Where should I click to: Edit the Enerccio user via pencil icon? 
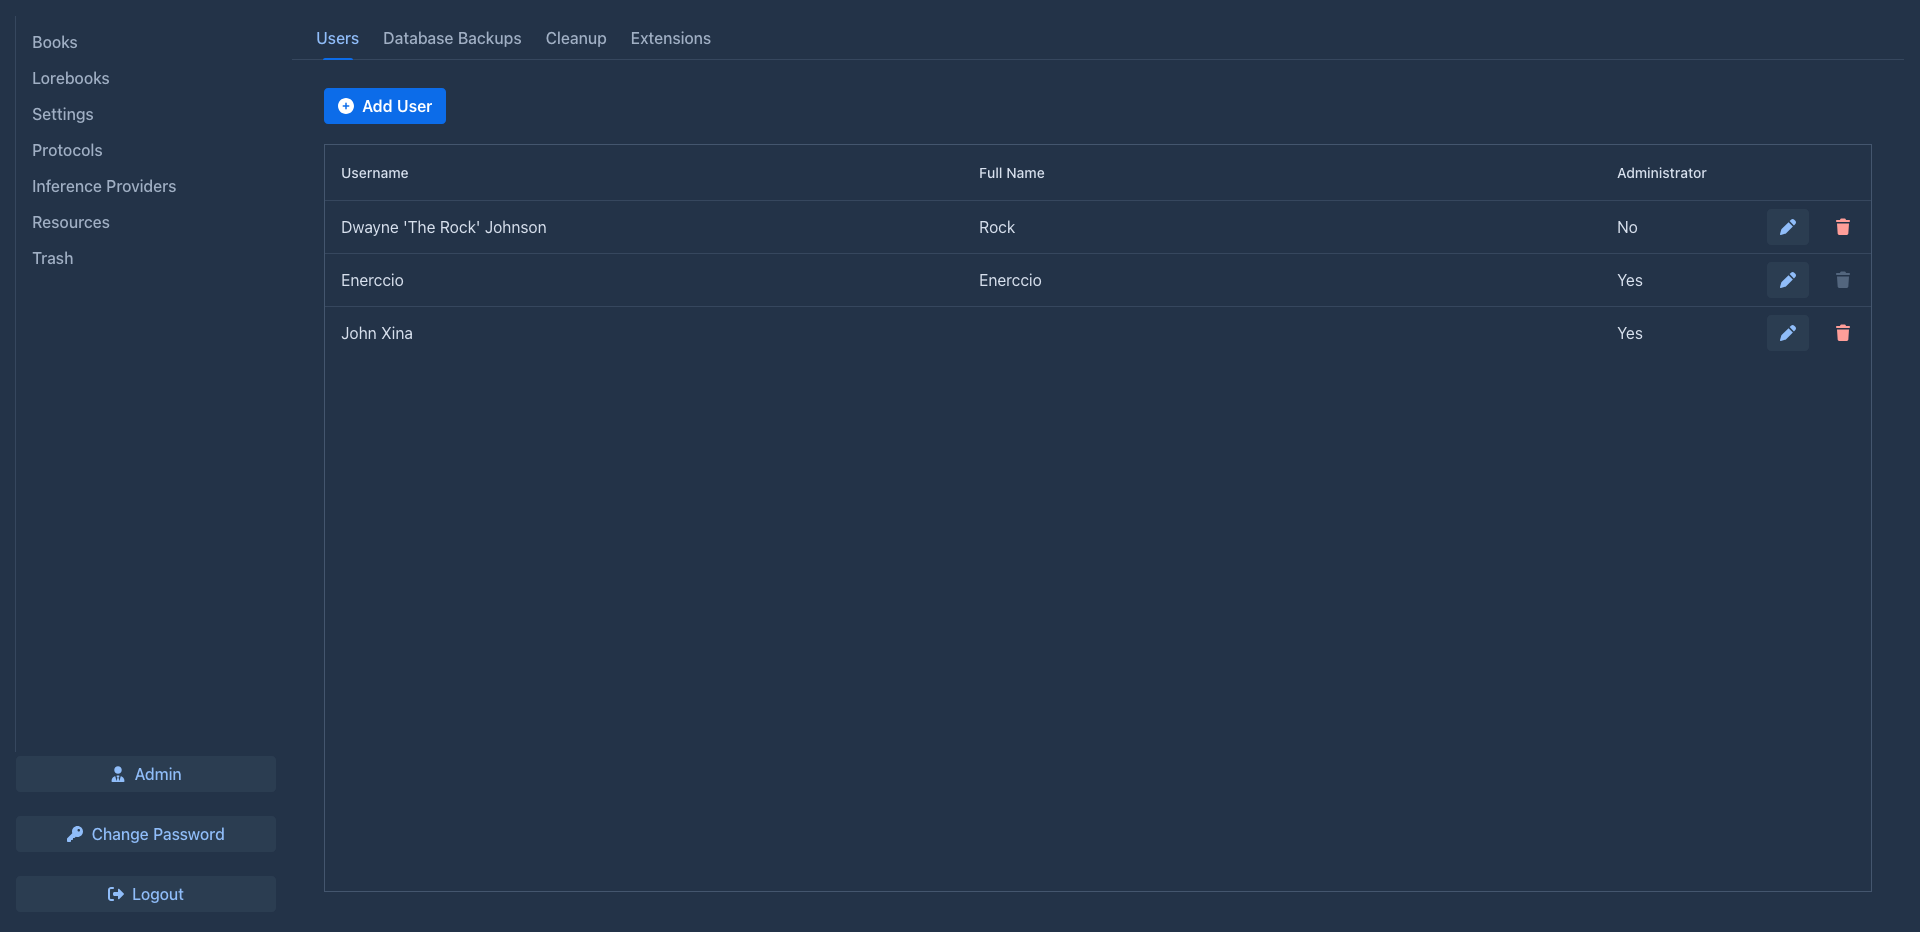point(1787,280)
